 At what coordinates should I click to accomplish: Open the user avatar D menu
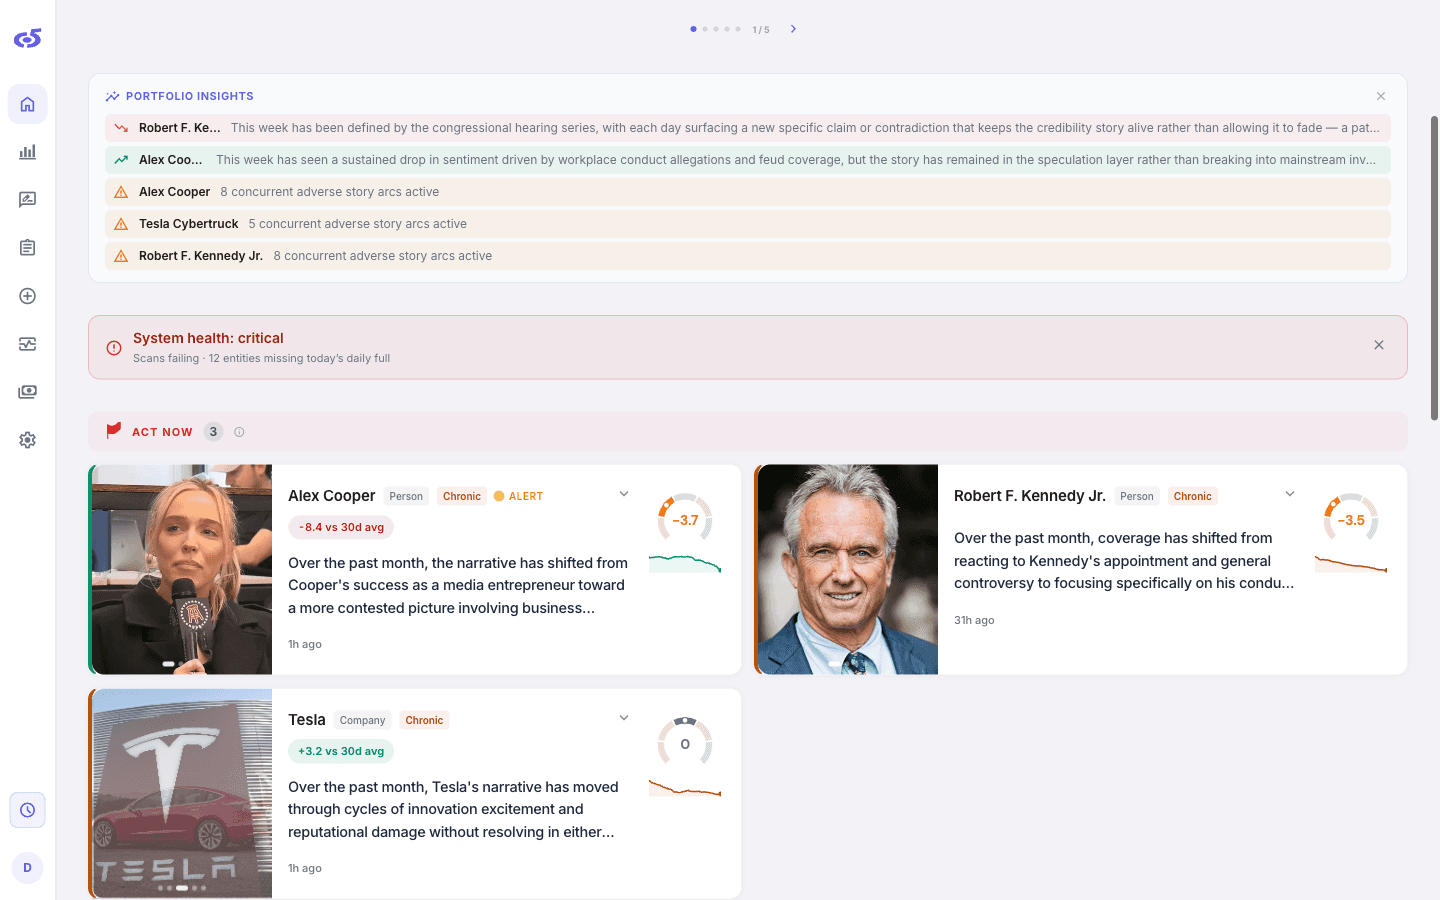coord(27,868)
